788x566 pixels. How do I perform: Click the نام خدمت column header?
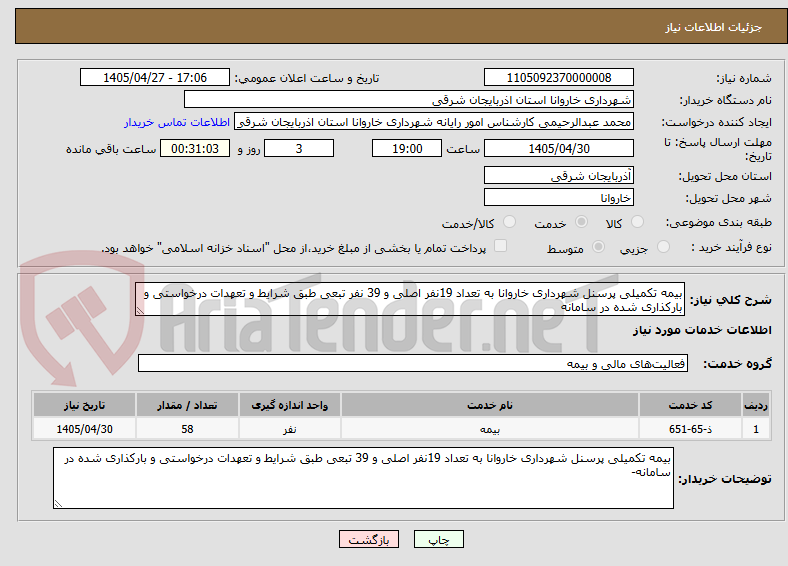coord(490,405)
